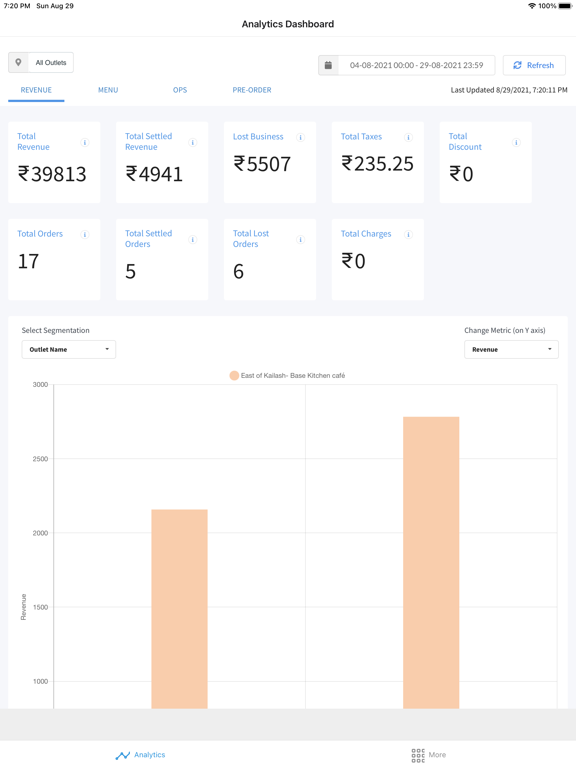Click the Total Charges info icon
This screenshot has width=576, height=768.
408,235
